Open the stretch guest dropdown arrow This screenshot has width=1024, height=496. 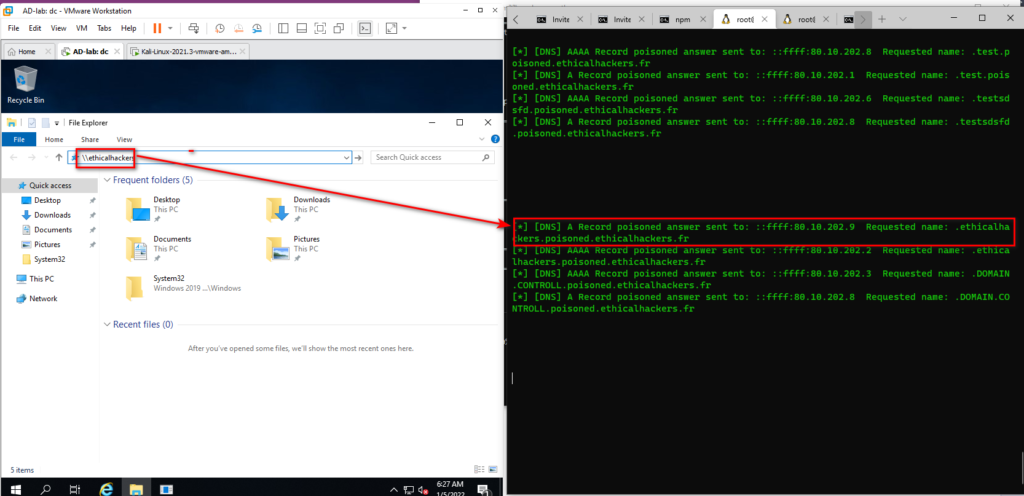coord(405,28)
